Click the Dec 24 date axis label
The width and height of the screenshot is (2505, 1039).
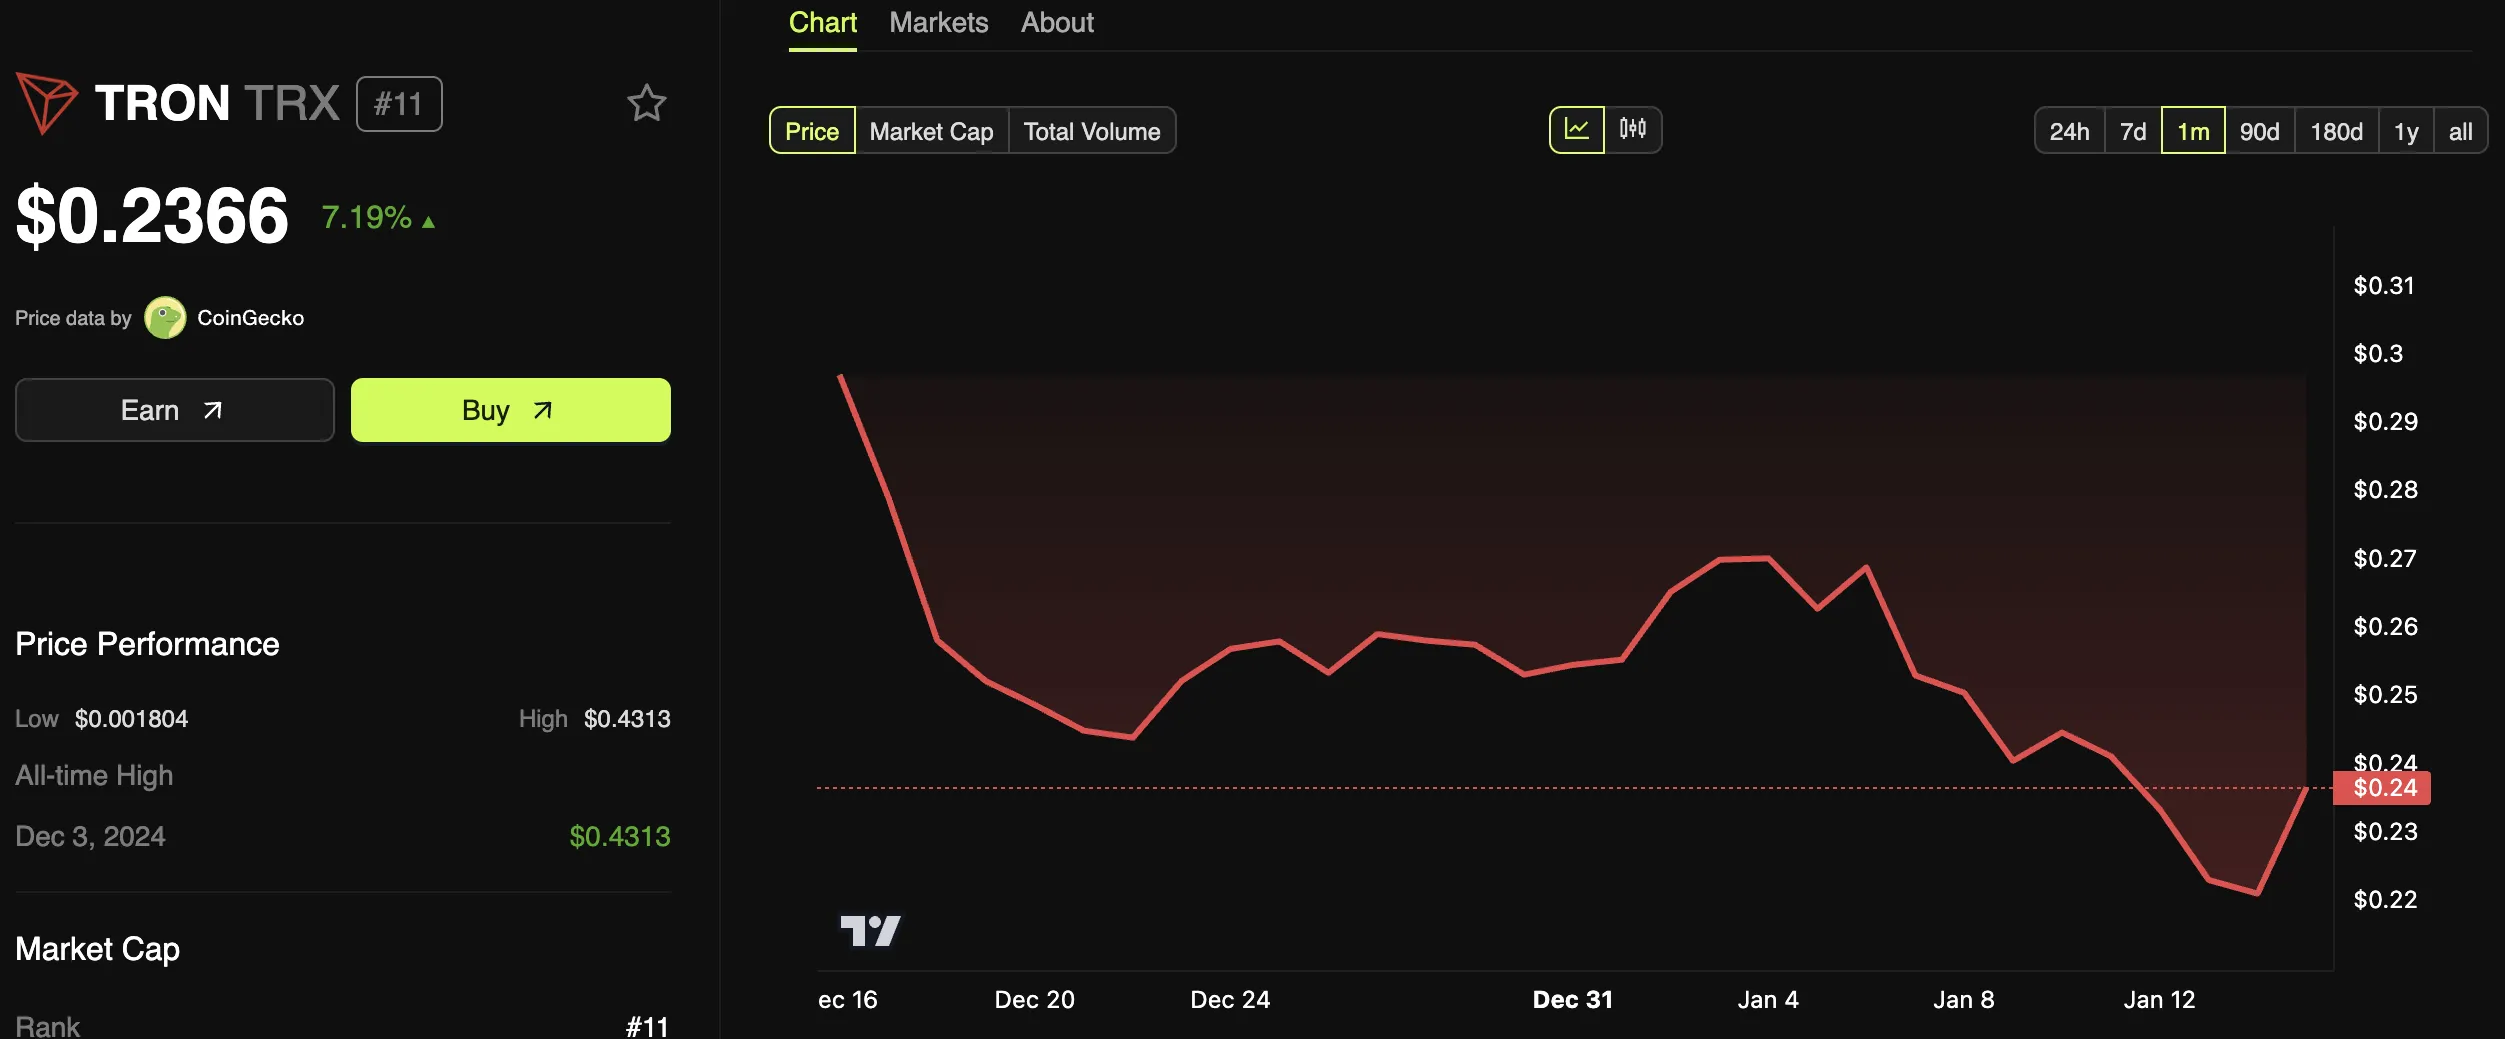point(1230,1000)
